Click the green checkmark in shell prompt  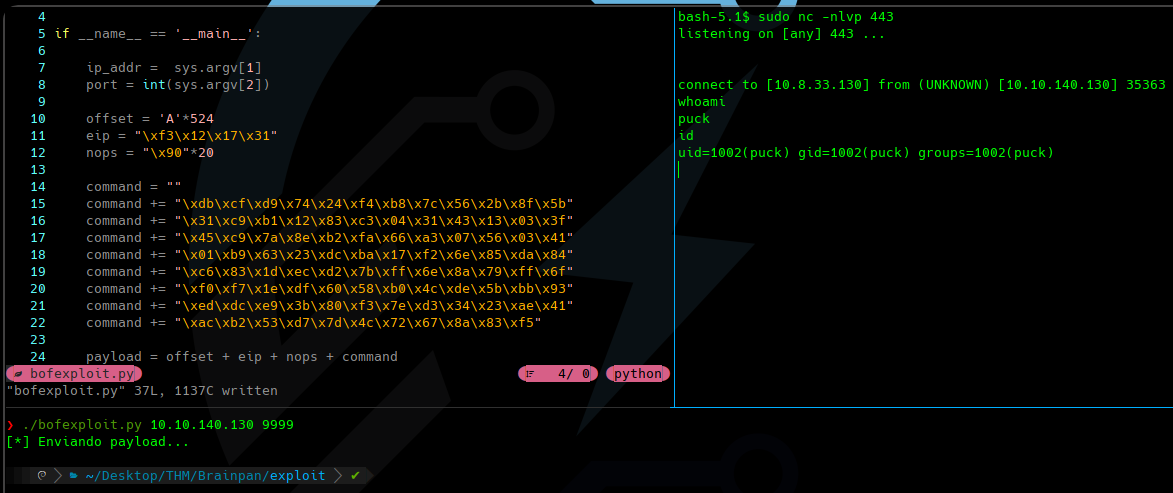point(355,475)
